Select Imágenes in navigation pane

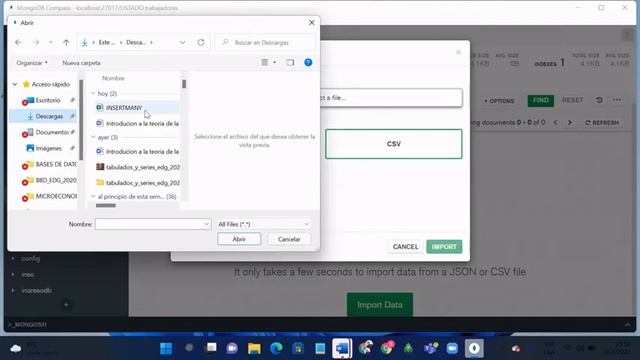48,148
